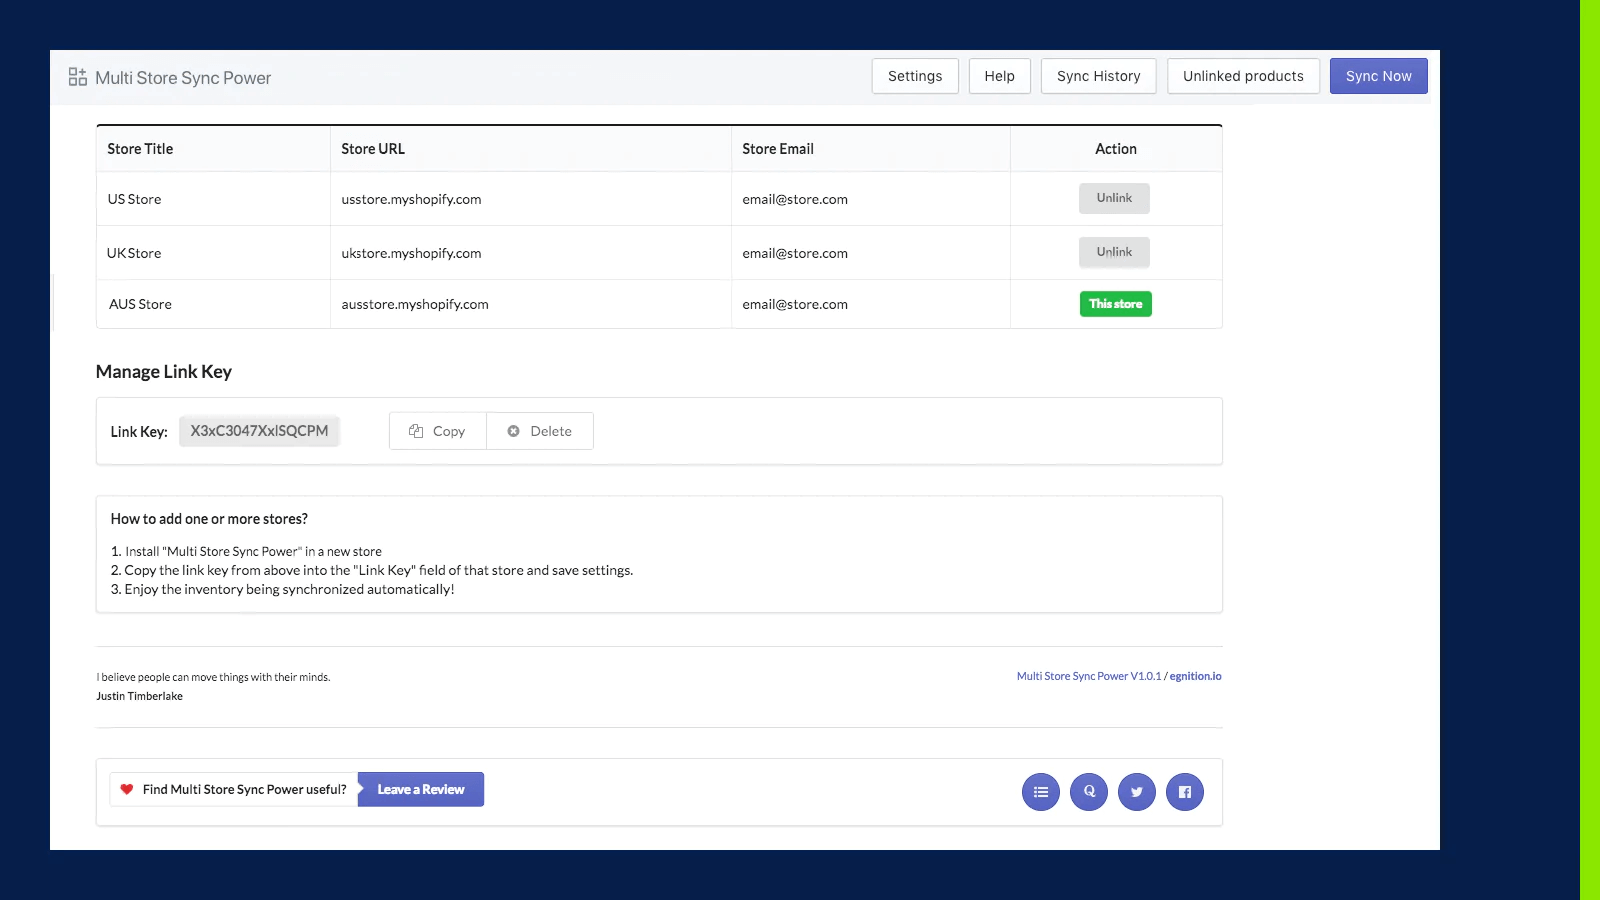
Task: View Sync History
Action: (1098, 76)
